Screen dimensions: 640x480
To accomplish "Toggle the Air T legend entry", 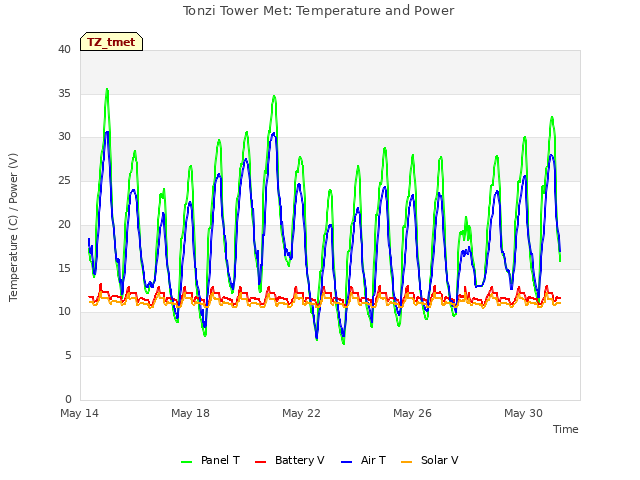I will (x=363, y=460).
